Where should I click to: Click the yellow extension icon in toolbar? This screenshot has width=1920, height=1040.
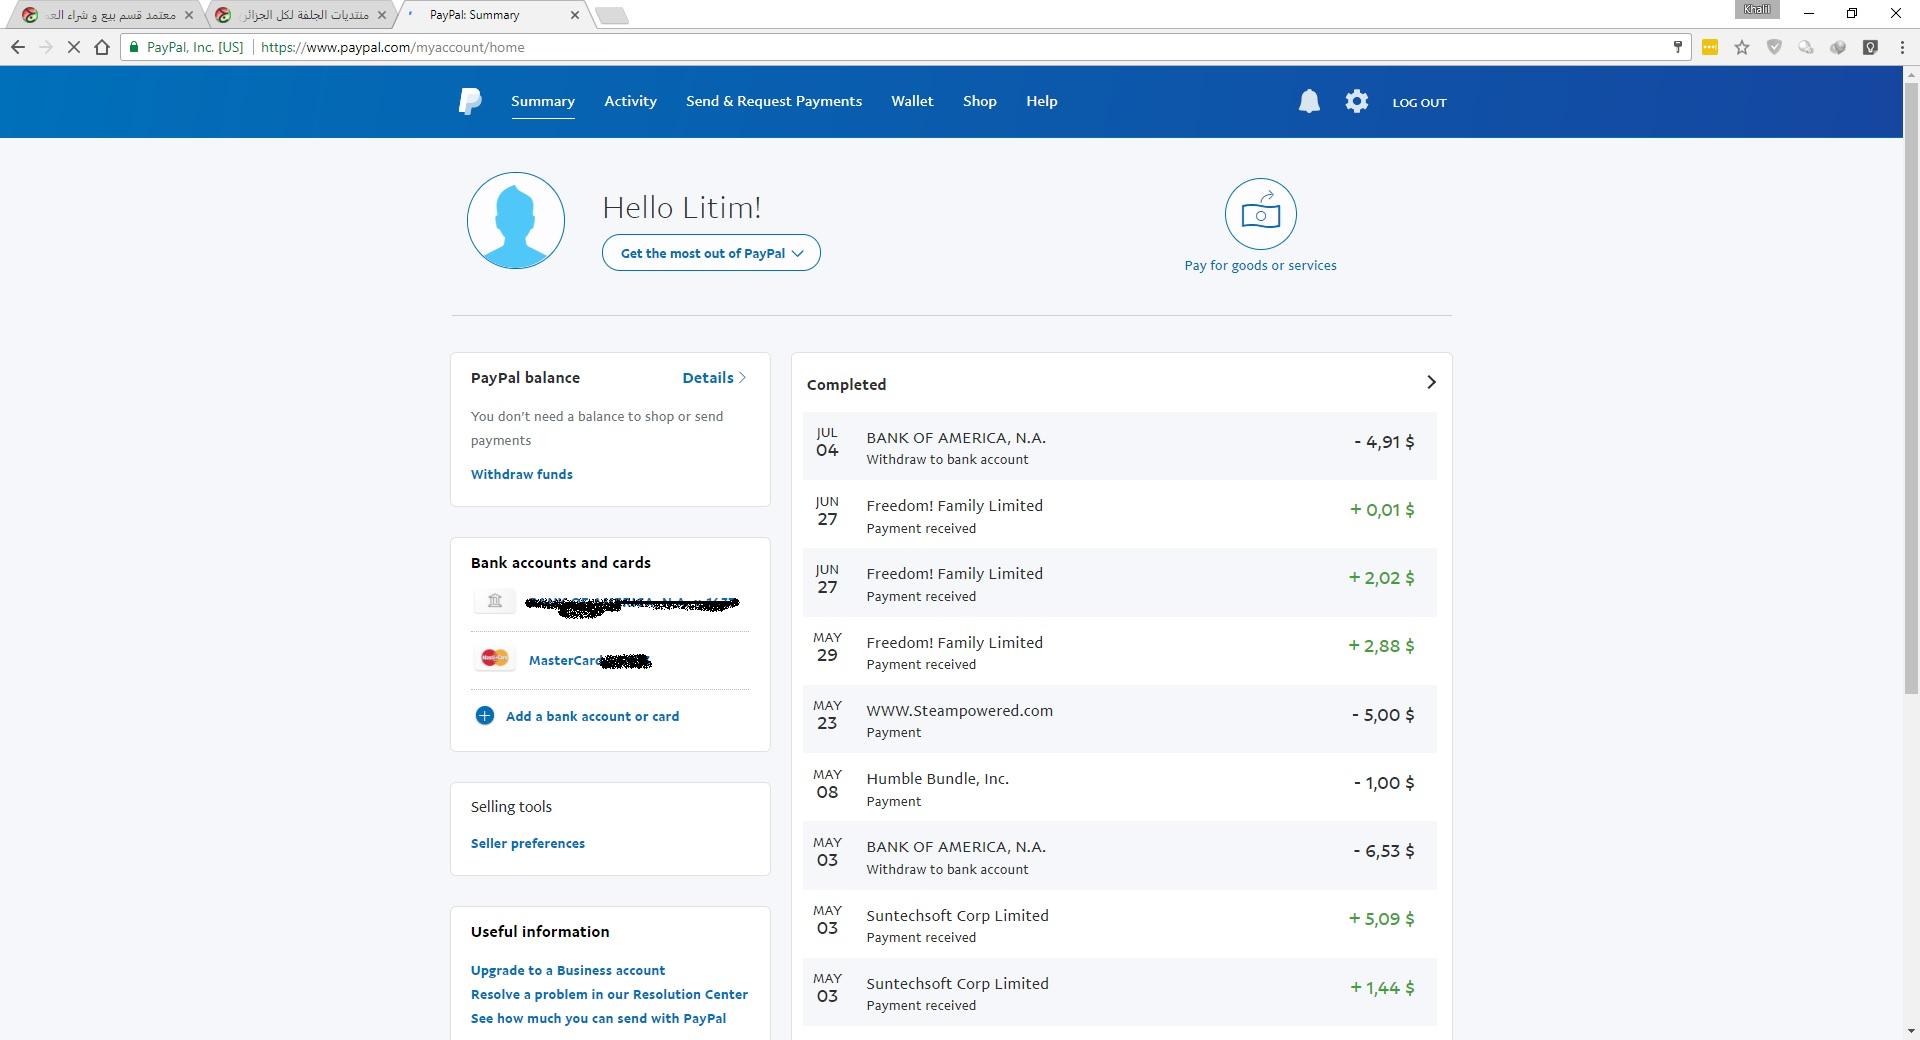(1710, 47)
